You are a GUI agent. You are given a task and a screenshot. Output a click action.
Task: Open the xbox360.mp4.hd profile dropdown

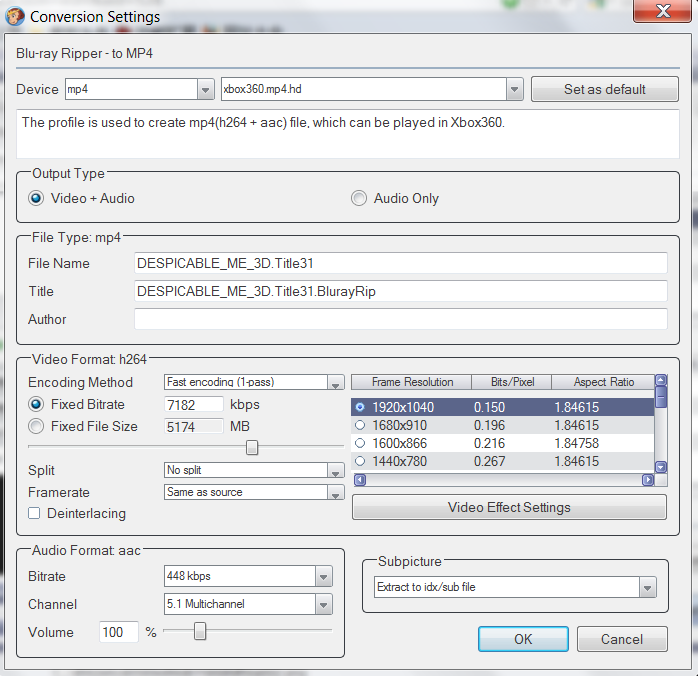pos(514,89)
